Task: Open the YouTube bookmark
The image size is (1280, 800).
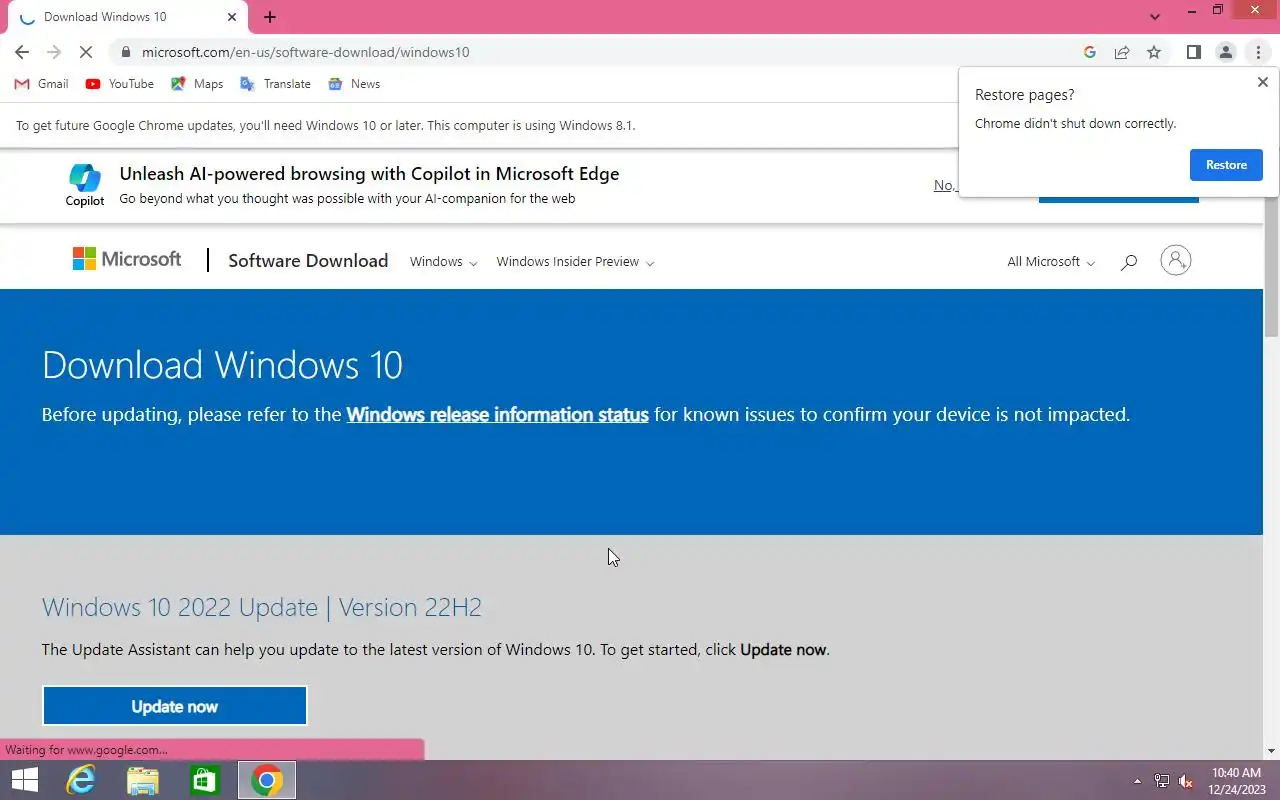Action: tap(120, 84)
